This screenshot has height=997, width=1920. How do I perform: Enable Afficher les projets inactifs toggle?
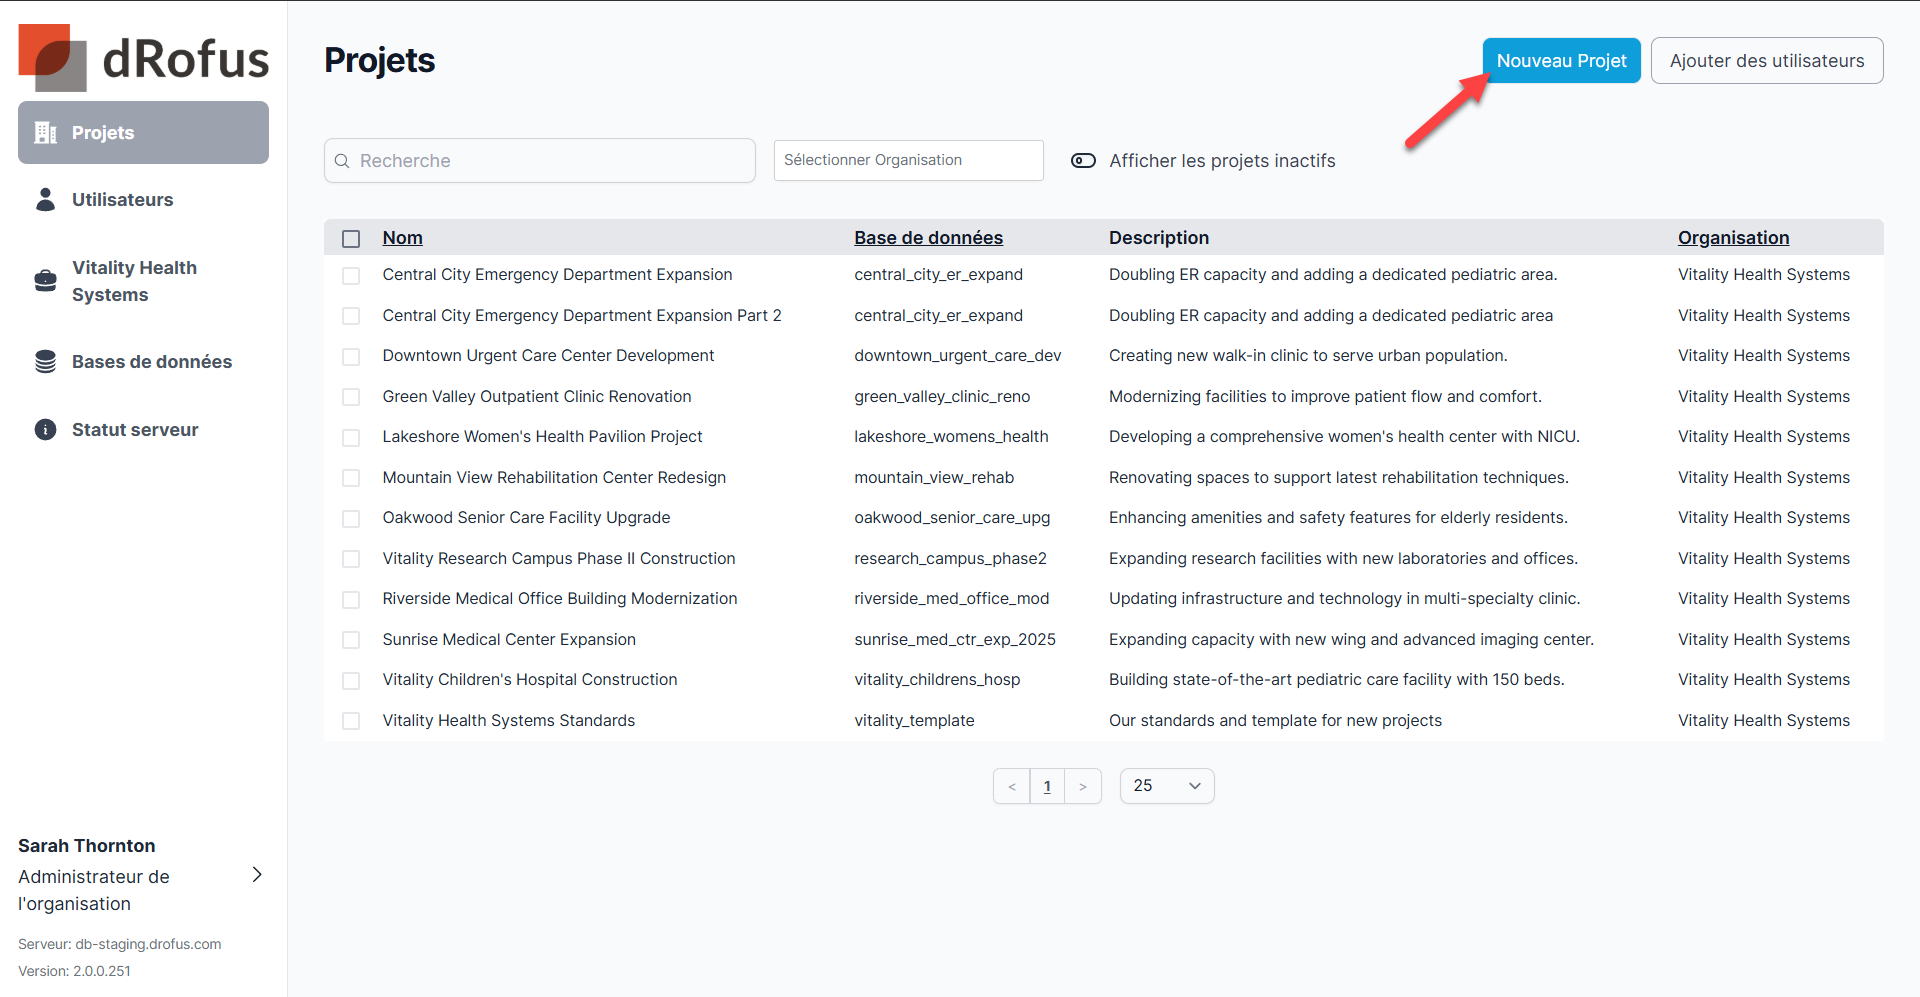click(1083, 161)
